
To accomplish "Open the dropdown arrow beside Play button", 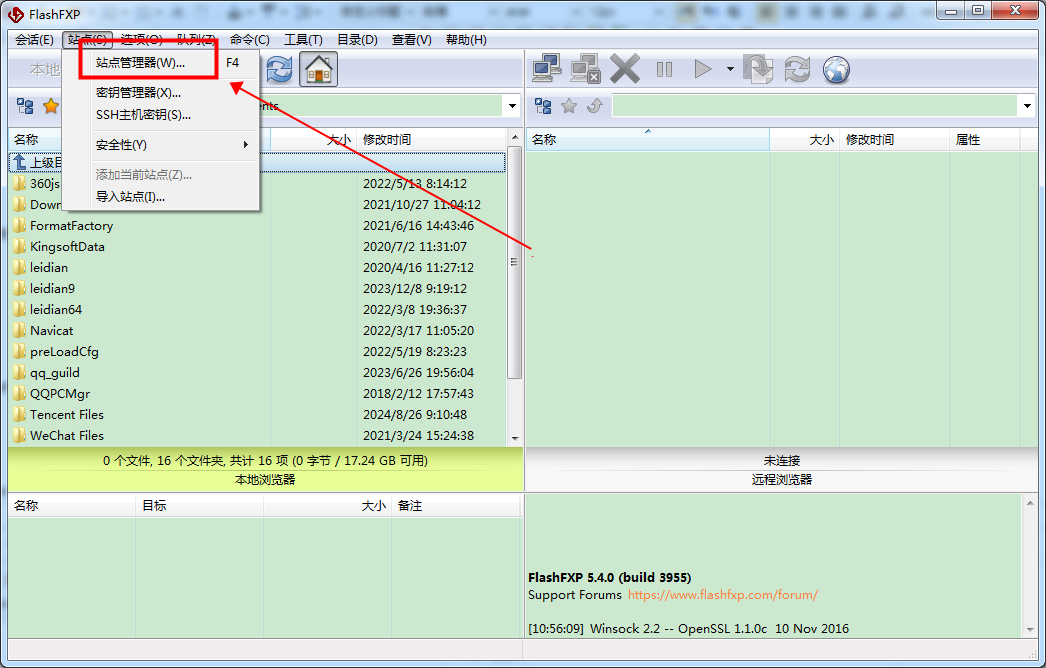I will click(x=730, y=69).
